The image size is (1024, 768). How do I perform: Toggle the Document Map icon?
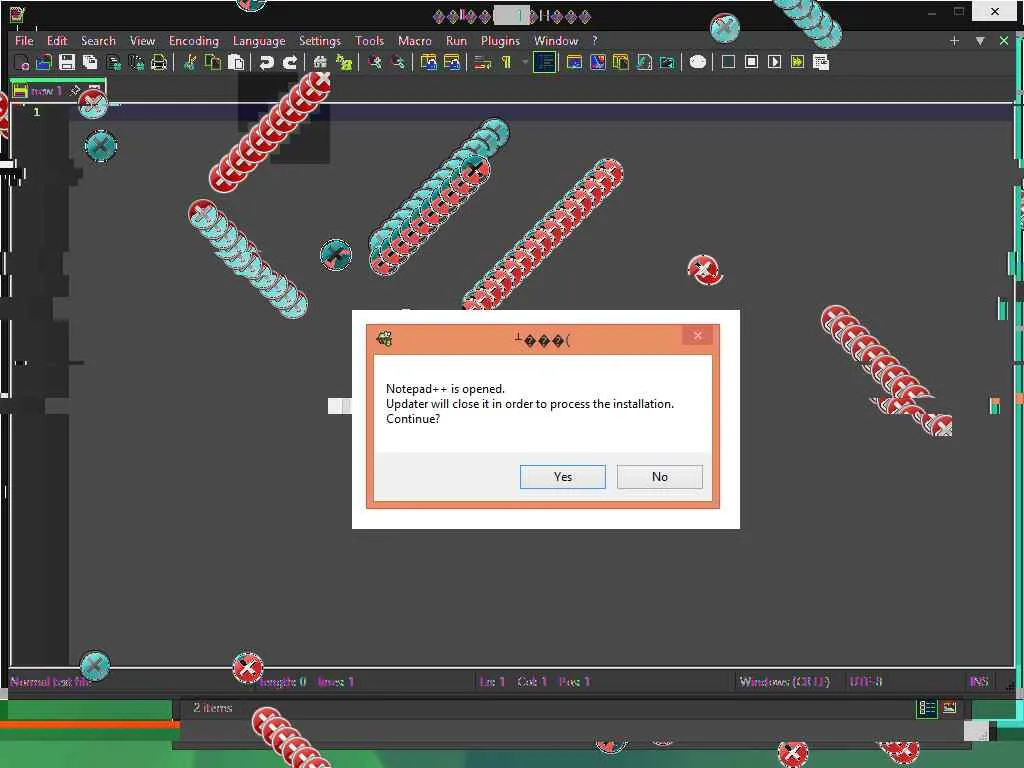[598, 62]
